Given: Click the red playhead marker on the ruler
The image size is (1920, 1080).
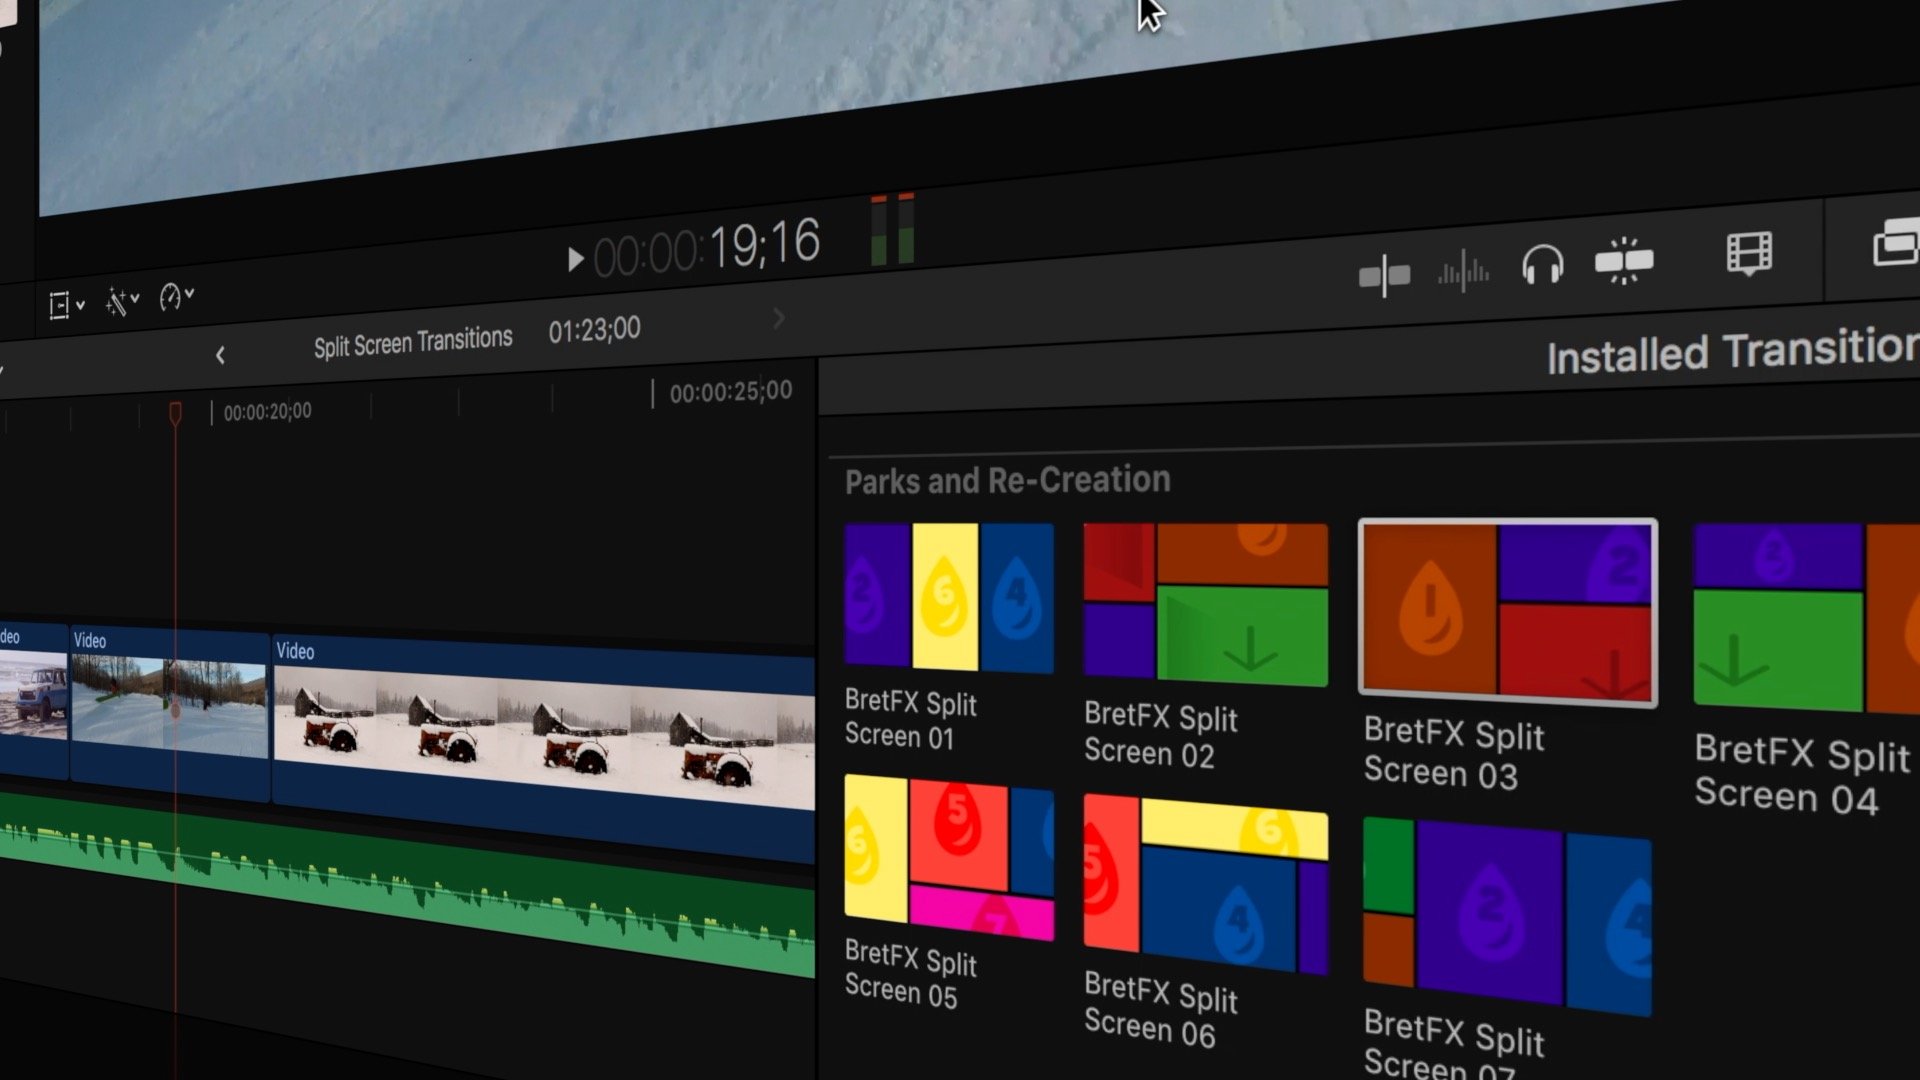Looking at the screenshot, I should (x=175, y=413).
